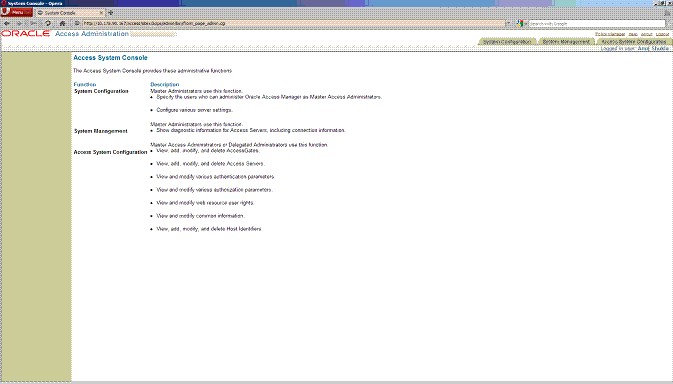The width and height of the screenshot is (673, 384).
Task: Click the Access System Configuration function label
Action: click(110, 152)
